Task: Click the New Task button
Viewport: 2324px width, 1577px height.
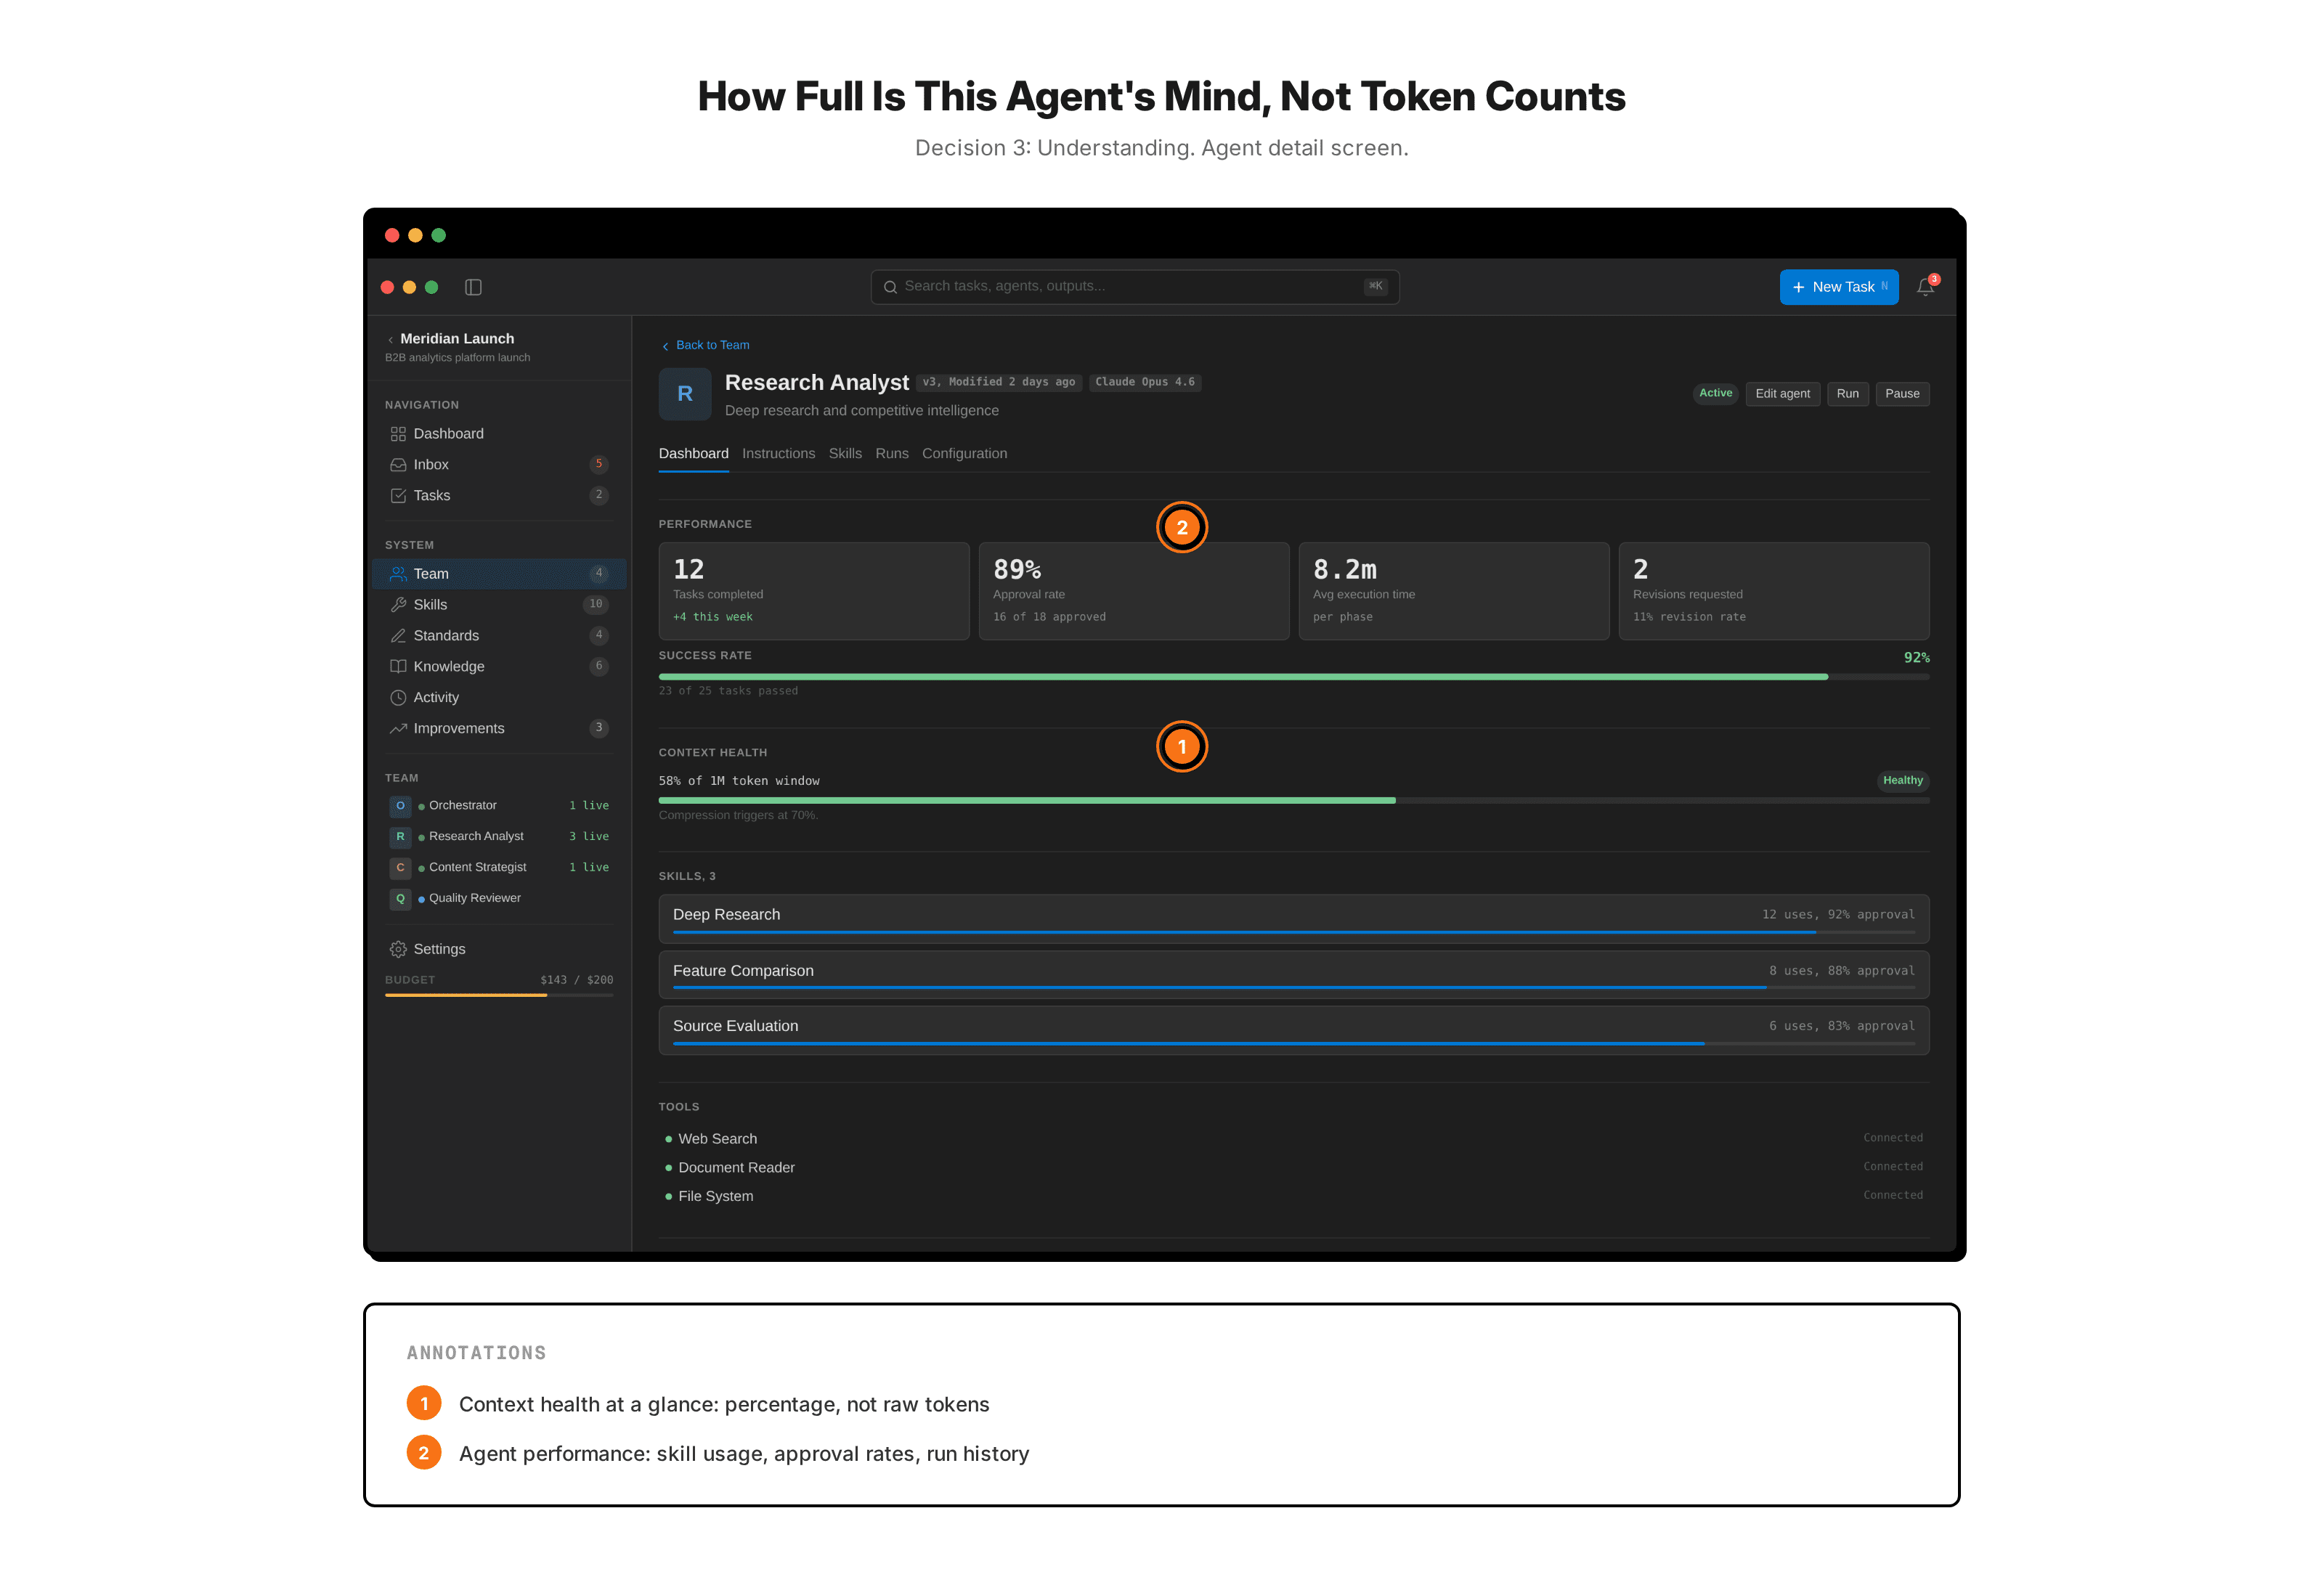Action: [x=1838, y=287]
